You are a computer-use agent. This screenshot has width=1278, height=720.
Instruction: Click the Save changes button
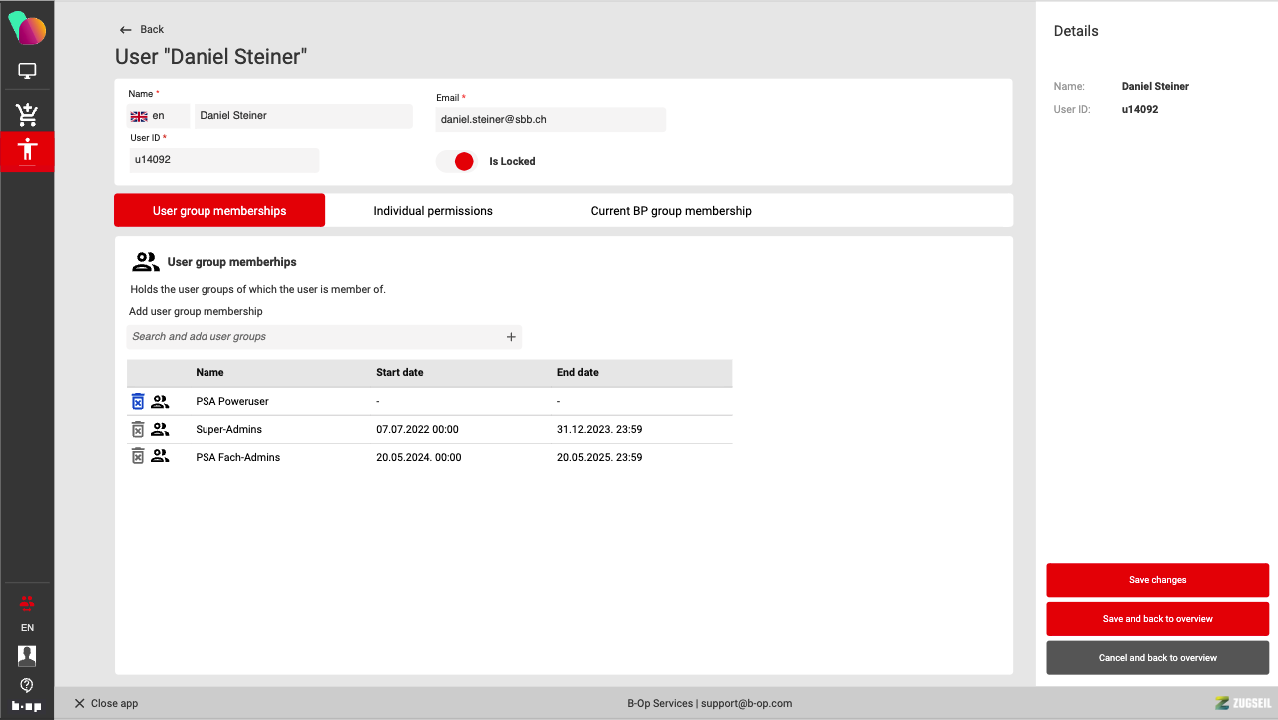[1157, 580]
